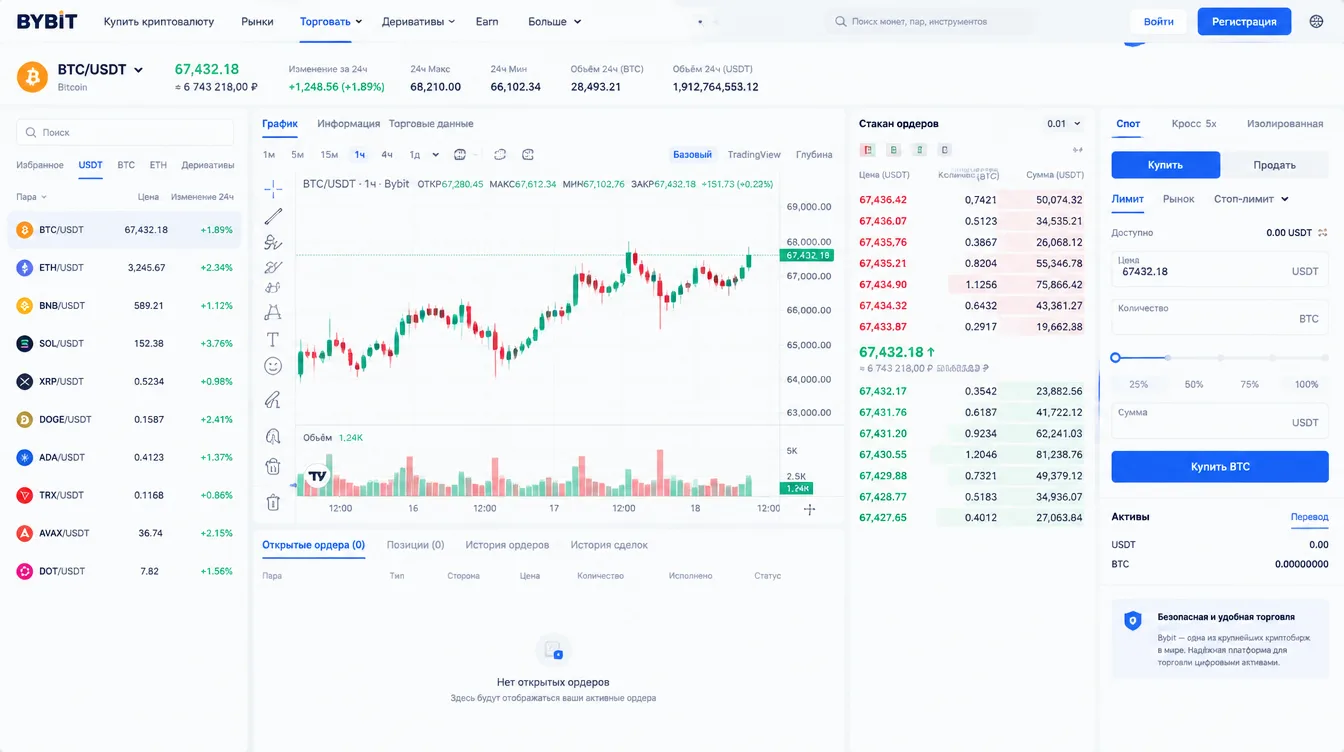The image size is (1344, 752).
Task: Select the Рынок order type tab
Action: coord(1179,199)
